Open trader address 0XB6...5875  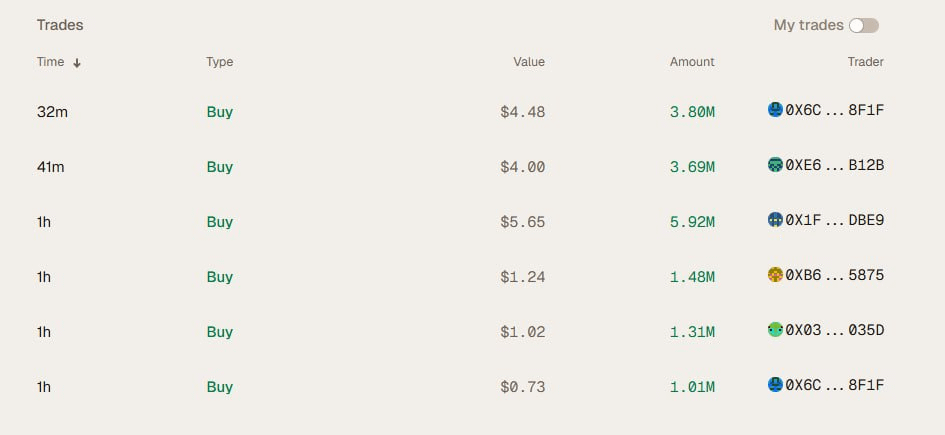coord(835,275)
